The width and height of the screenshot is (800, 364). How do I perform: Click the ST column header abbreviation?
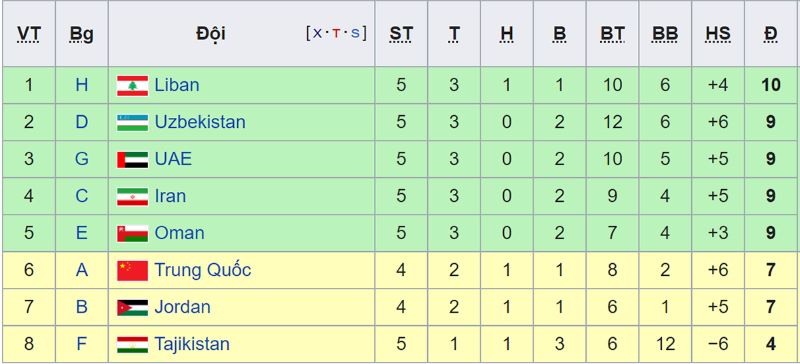(x=401, y=34)
